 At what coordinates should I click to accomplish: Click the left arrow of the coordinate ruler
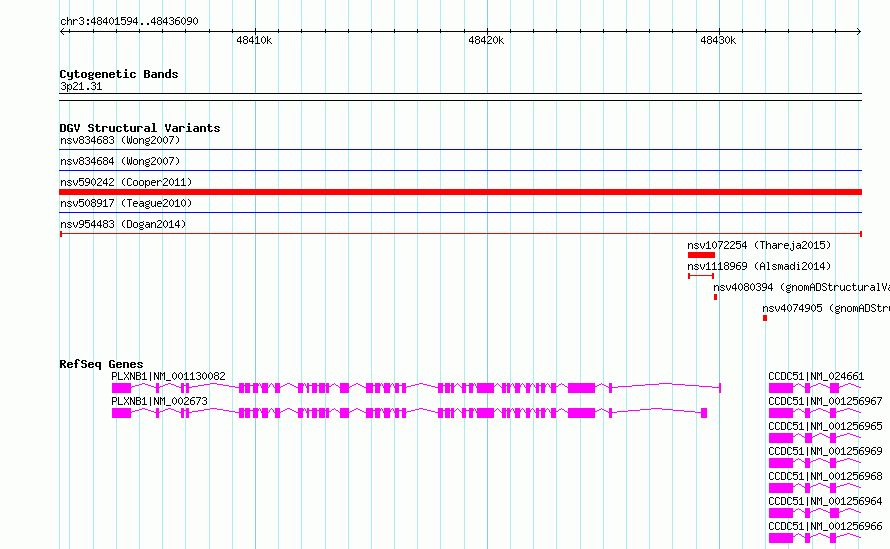point(63,31)
